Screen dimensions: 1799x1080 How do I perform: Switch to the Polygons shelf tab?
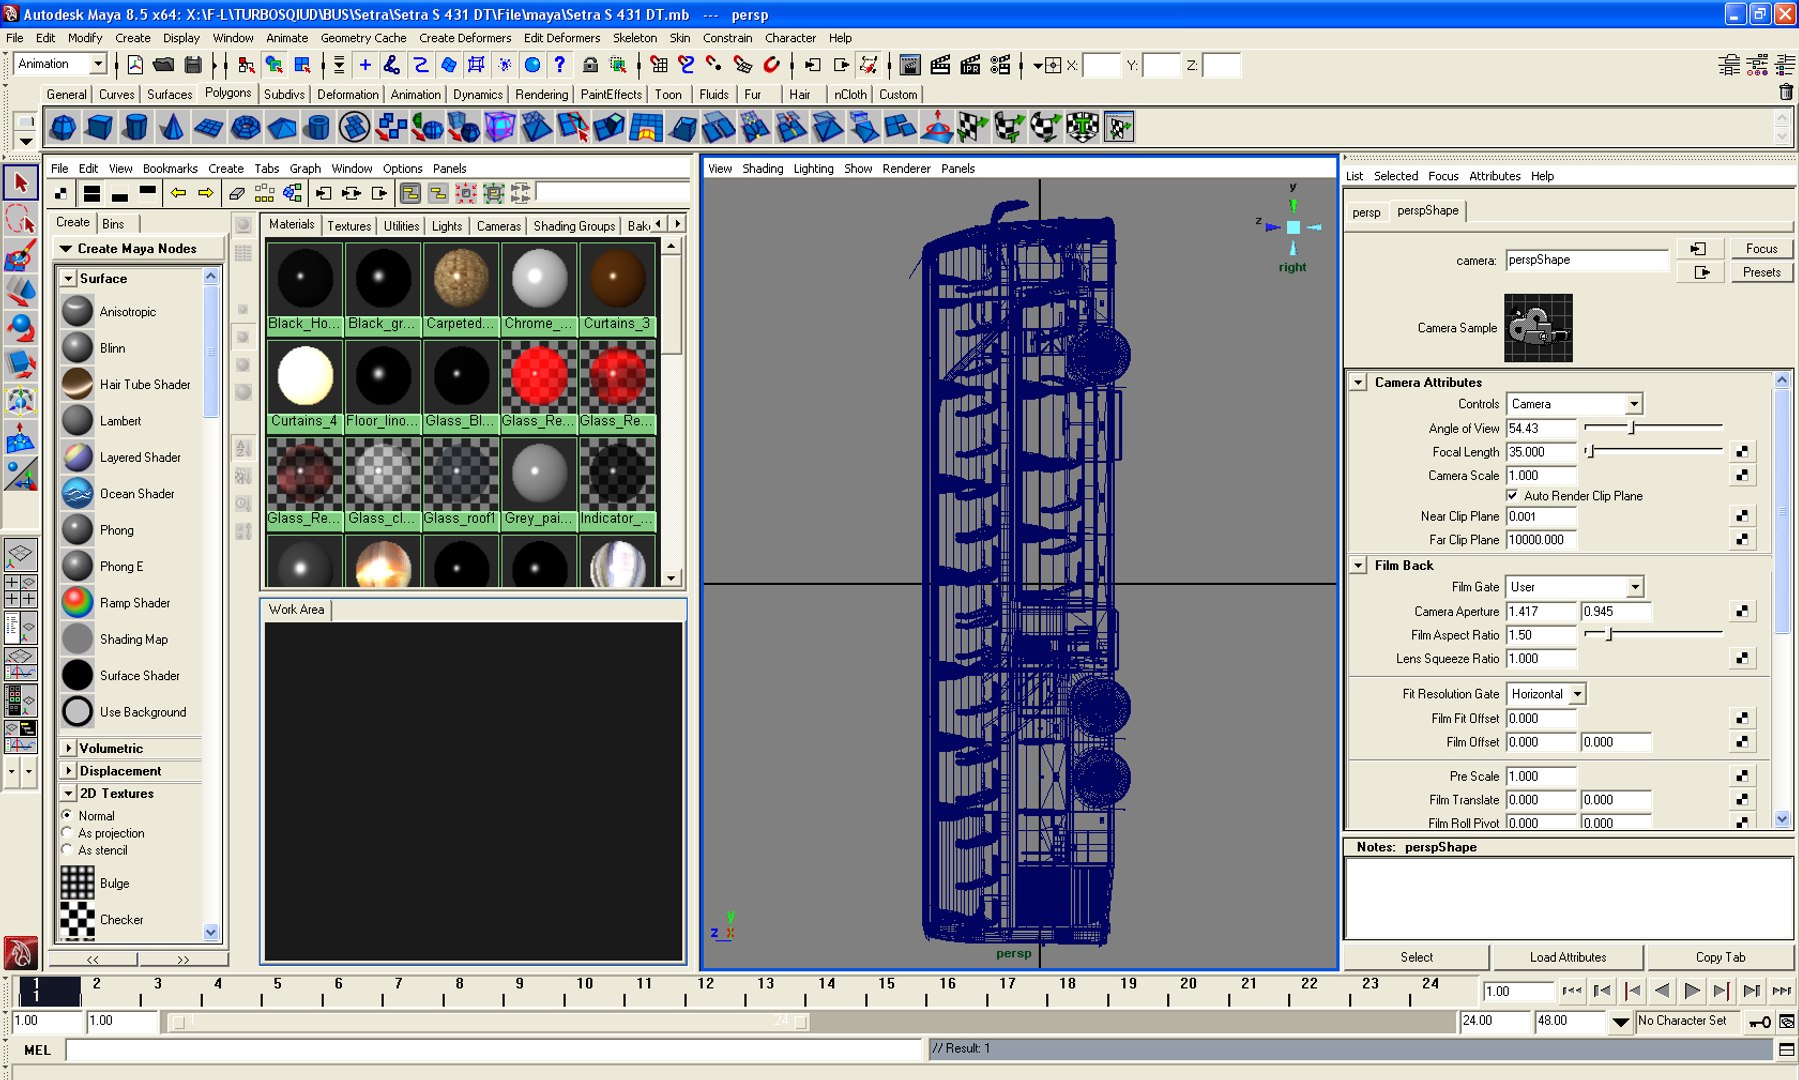tap(228, 93)
